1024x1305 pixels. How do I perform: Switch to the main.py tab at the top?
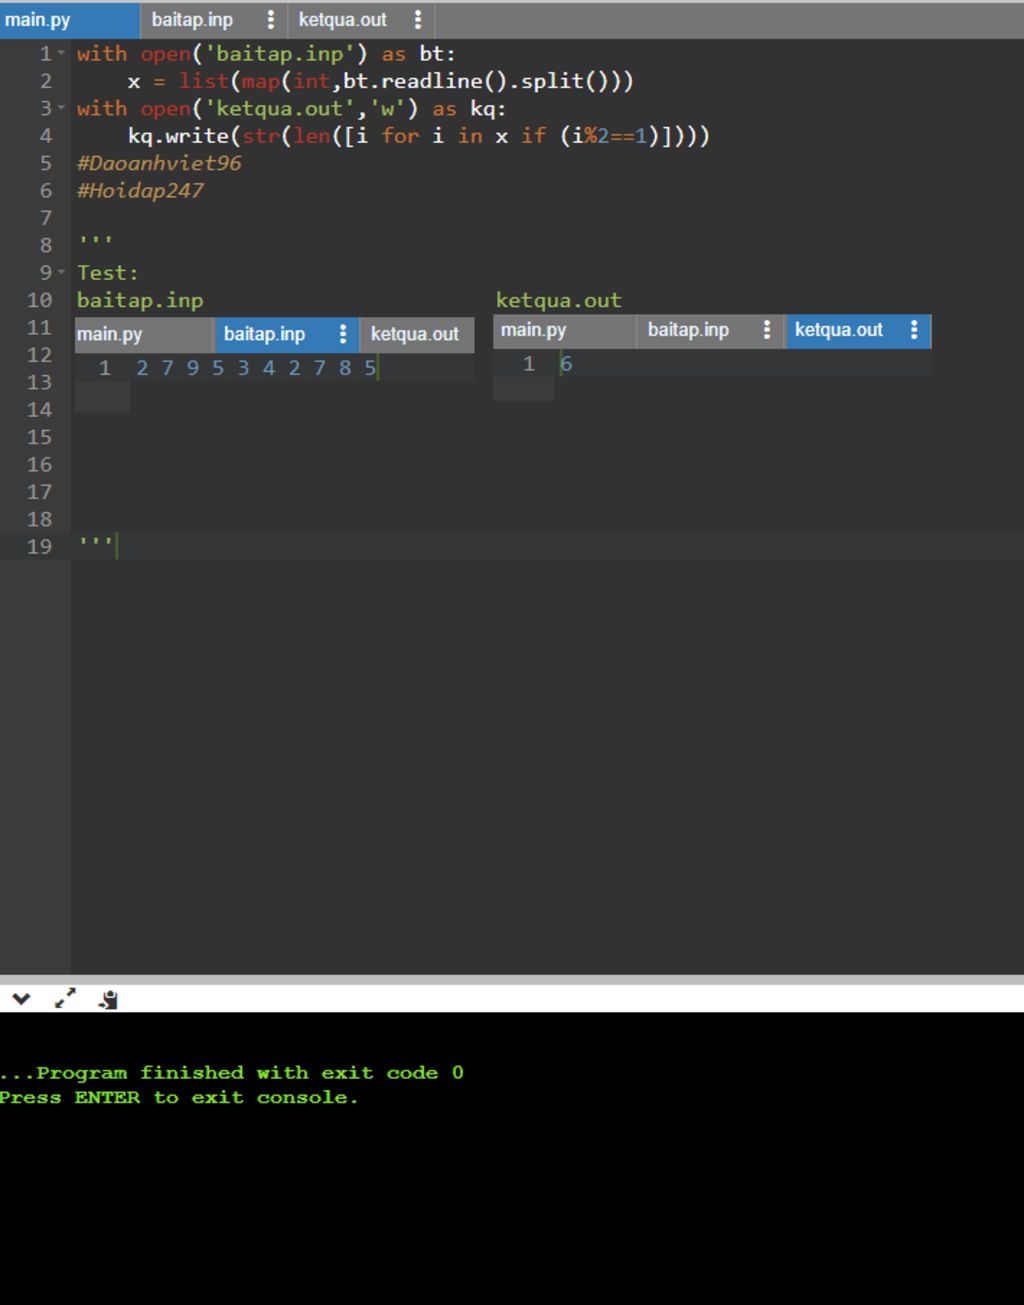[70, 20]
